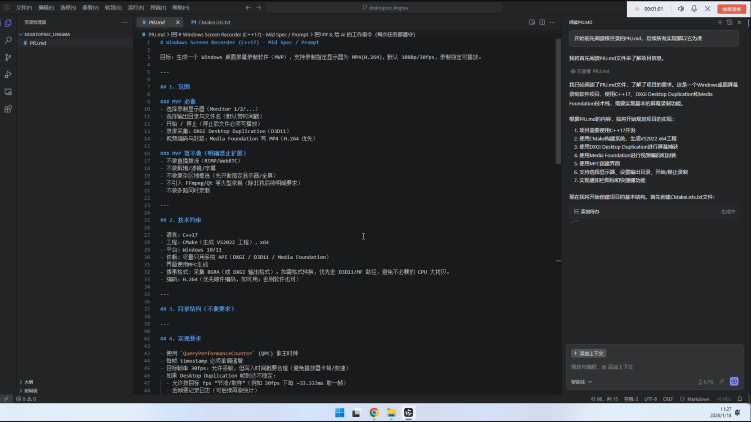Expand the to-do list section in chat
Screen dimensions: 751x422
[x=654, y=211]
